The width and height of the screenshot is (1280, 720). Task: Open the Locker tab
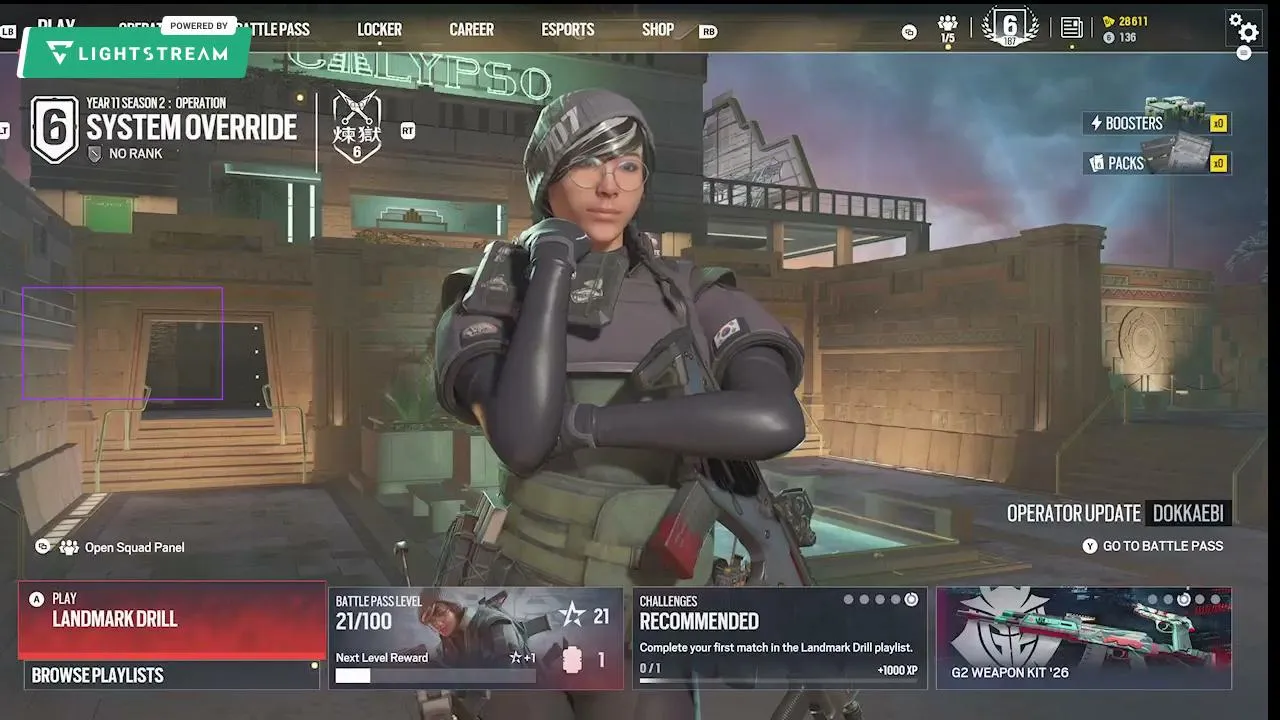click(x=379, y=29)
